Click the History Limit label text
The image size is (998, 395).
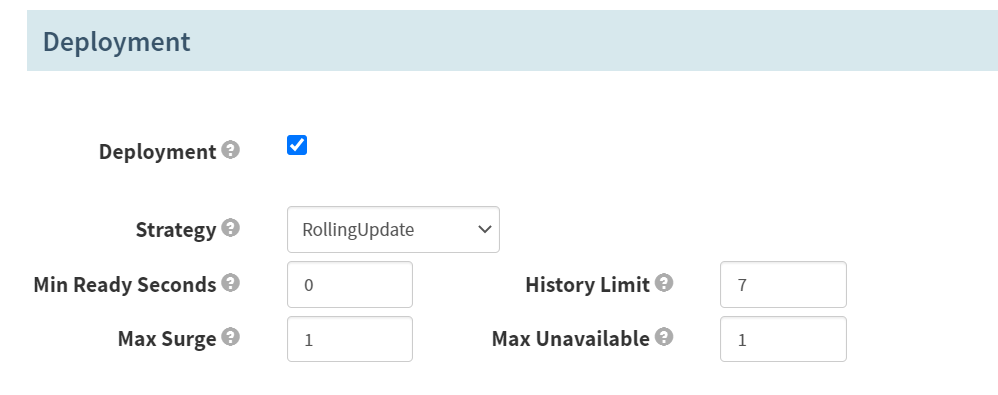point(587,284)
